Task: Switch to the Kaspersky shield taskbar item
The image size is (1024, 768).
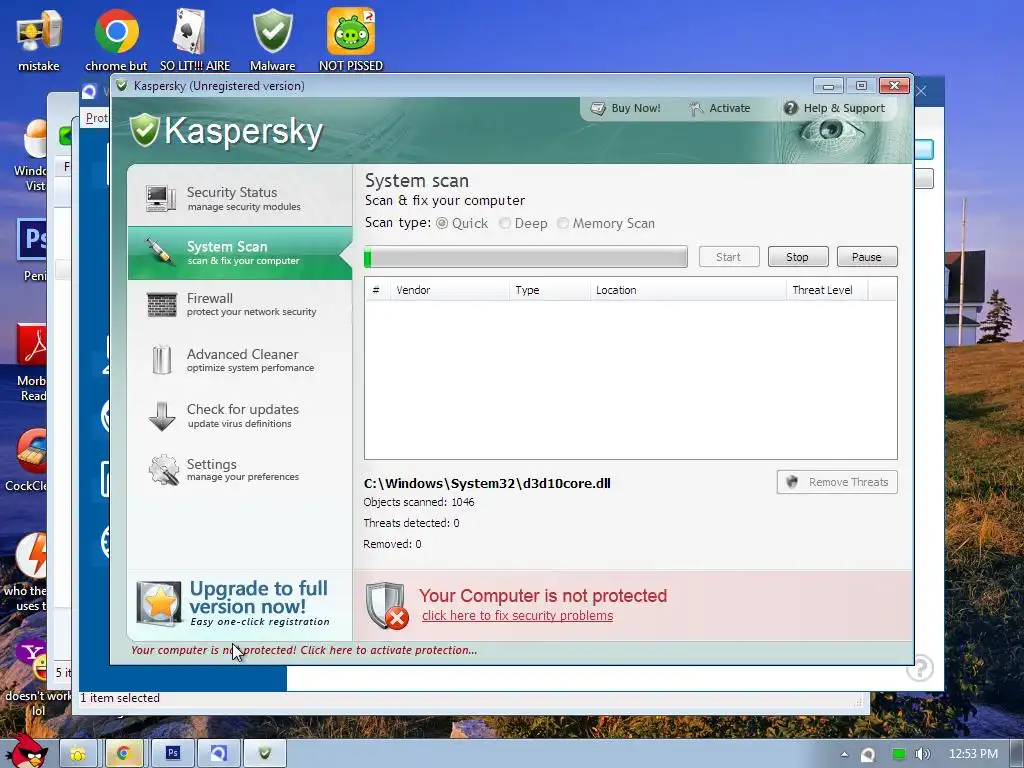Action: 265,754
